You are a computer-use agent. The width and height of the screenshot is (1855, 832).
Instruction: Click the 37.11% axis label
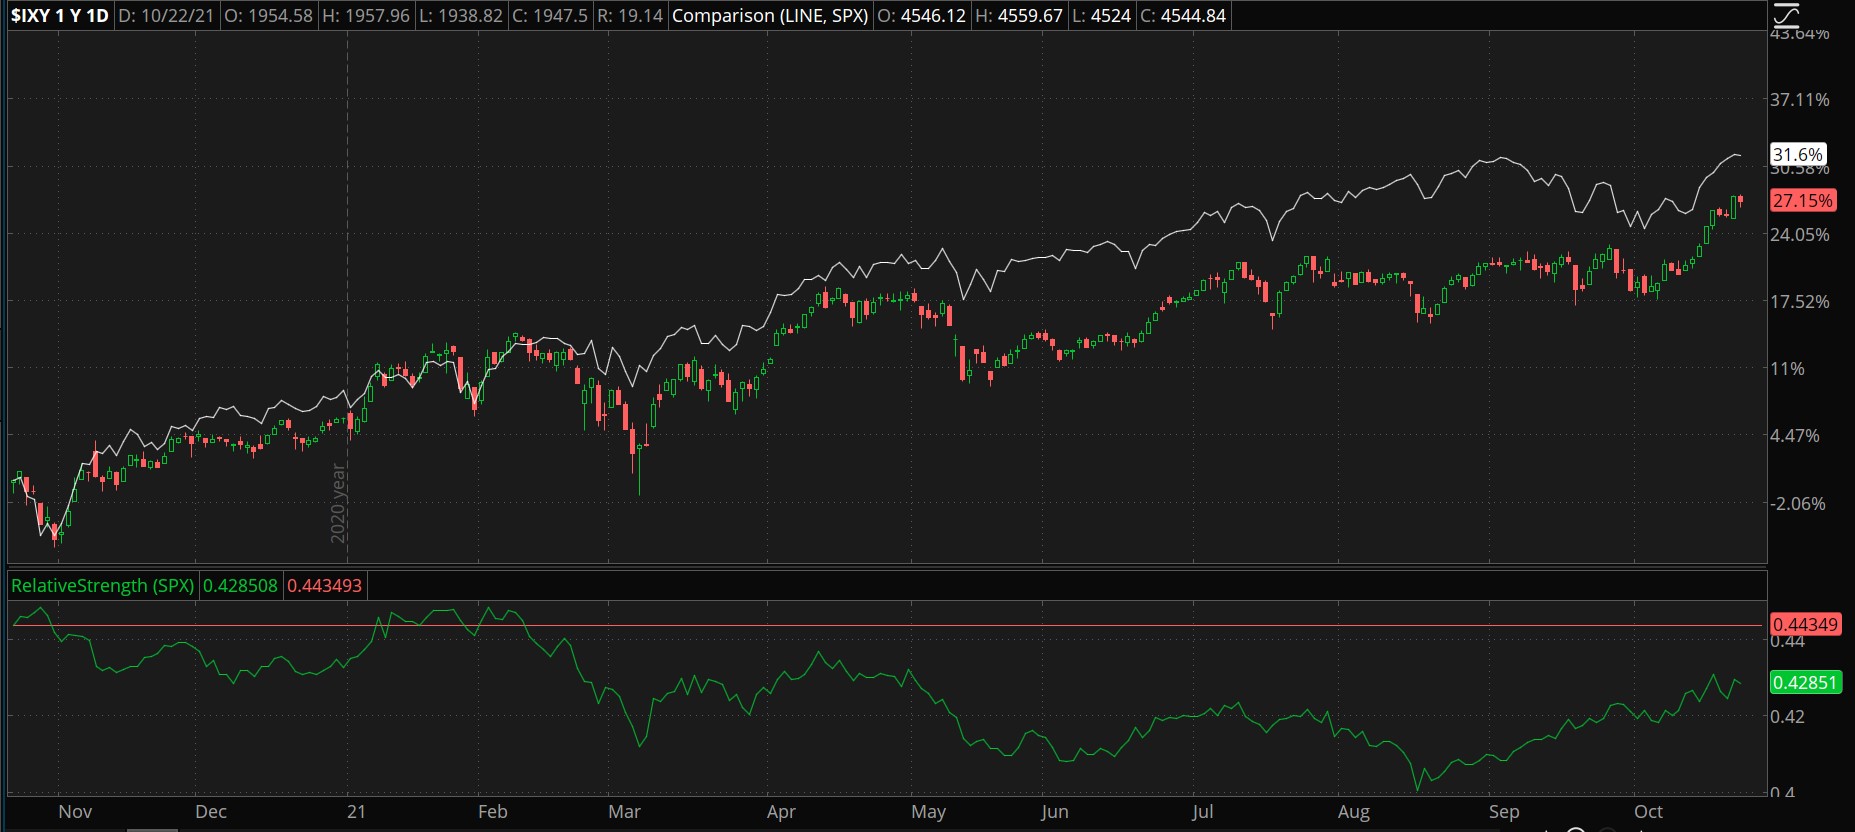tap(1800, 100)
